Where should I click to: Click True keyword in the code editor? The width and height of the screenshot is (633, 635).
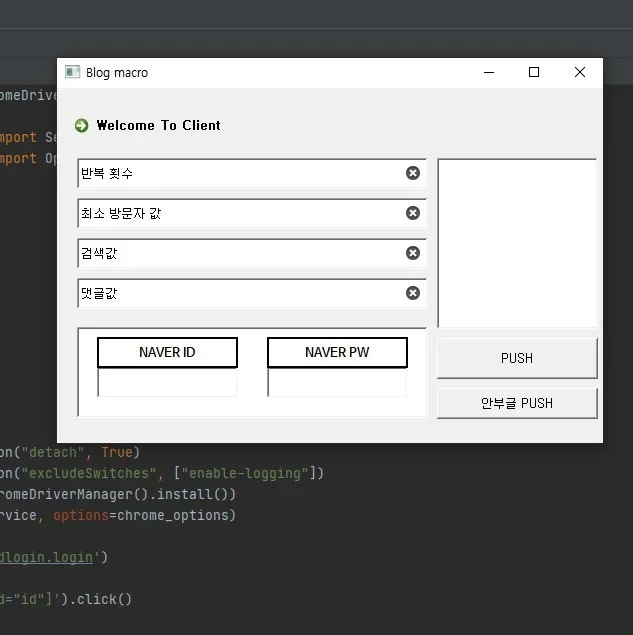click(x=117, y=452)
